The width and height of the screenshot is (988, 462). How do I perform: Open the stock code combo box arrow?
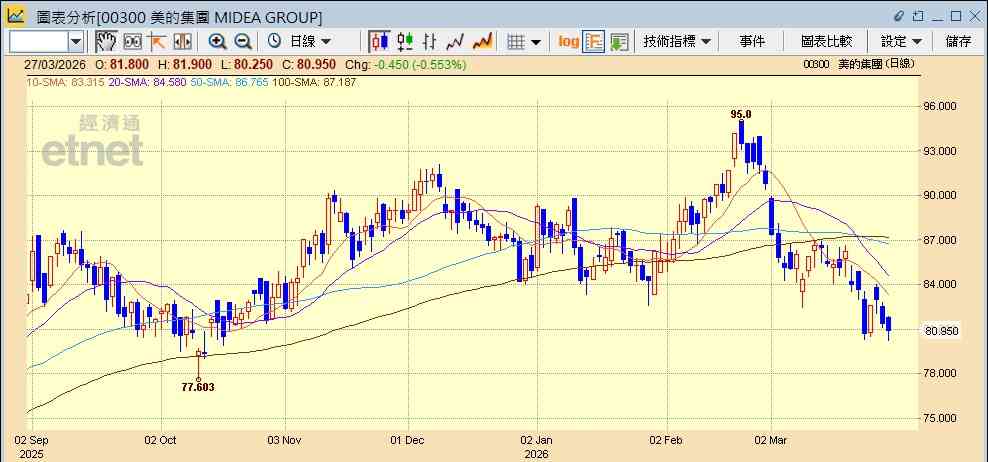click(x=76, y=42)
